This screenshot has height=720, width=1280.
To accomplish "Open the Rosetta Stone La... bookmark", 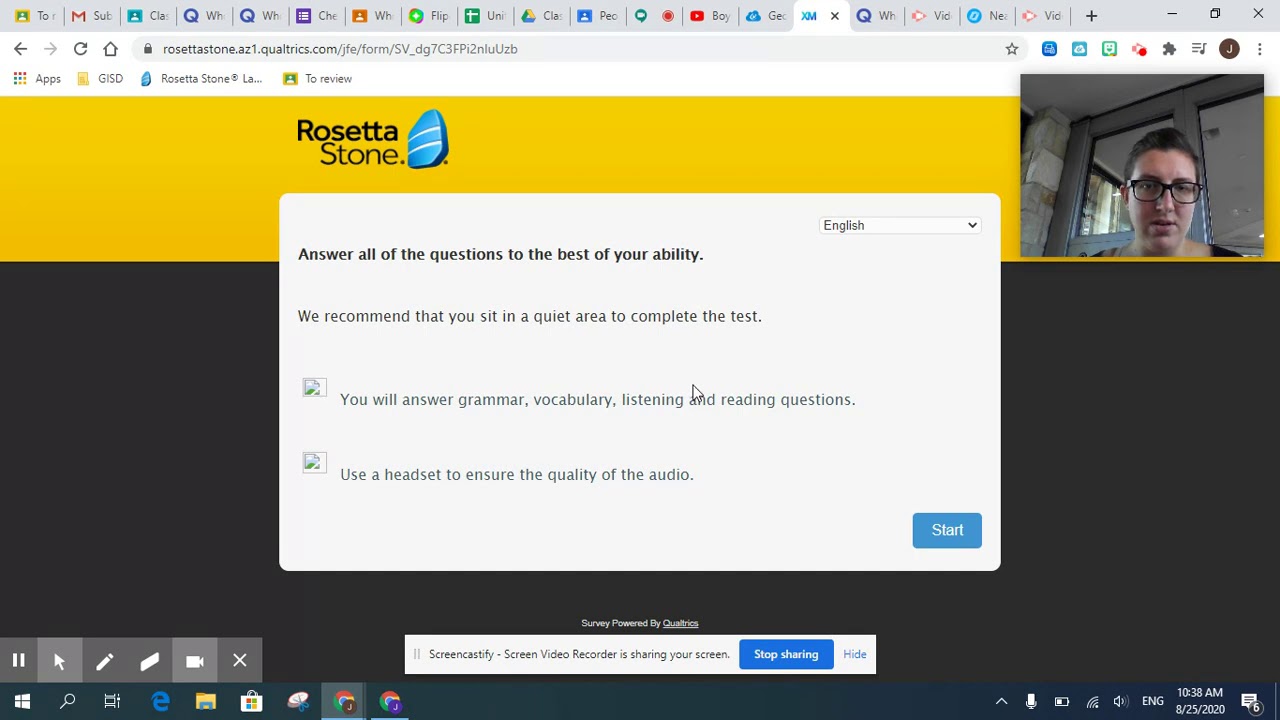I will click(200, 78).
